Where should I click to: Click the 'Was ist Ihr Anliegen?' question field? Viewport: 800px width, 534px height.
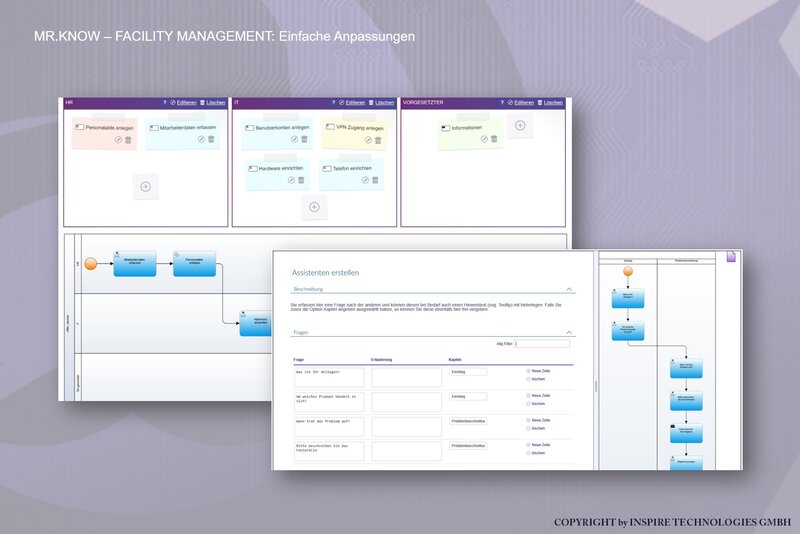click(329, 377)
